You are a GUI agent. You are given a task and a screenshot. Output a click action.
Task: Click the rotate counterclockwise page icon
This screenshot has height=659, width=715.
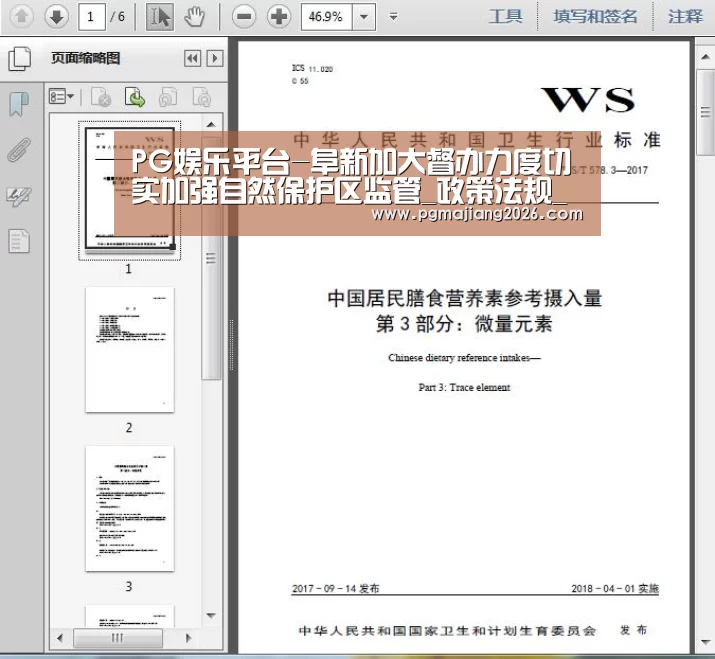(168, 97)
